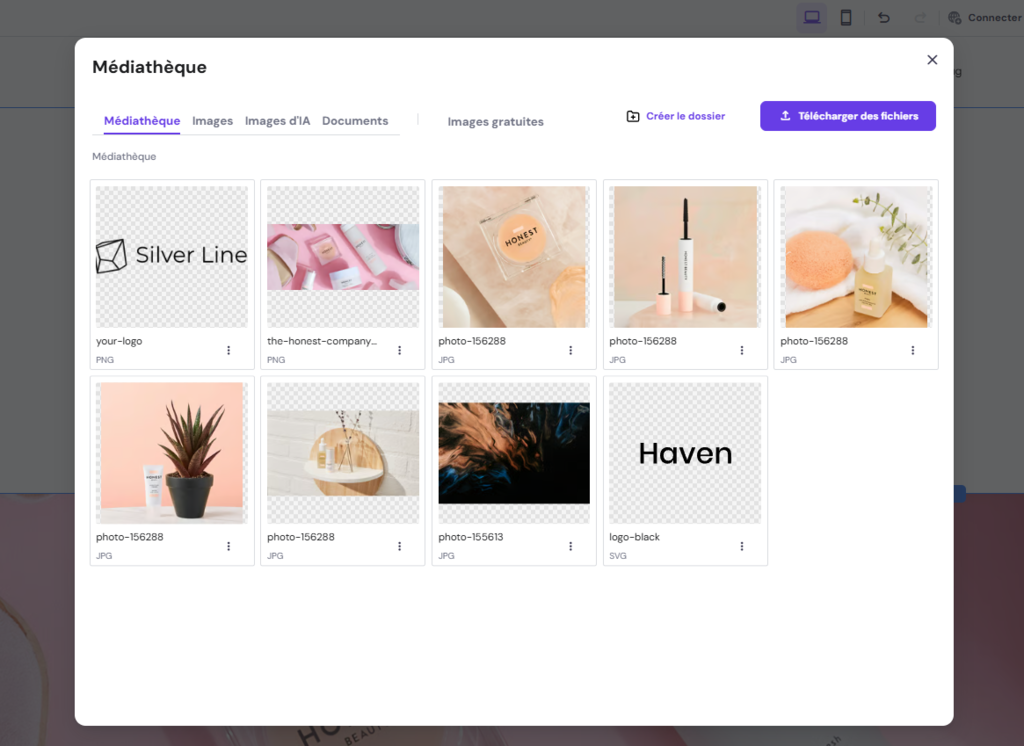This screenshot has width=1024, height=746.
Task: Select the Images d'IA tab
Action: click(x=277, y=120)
